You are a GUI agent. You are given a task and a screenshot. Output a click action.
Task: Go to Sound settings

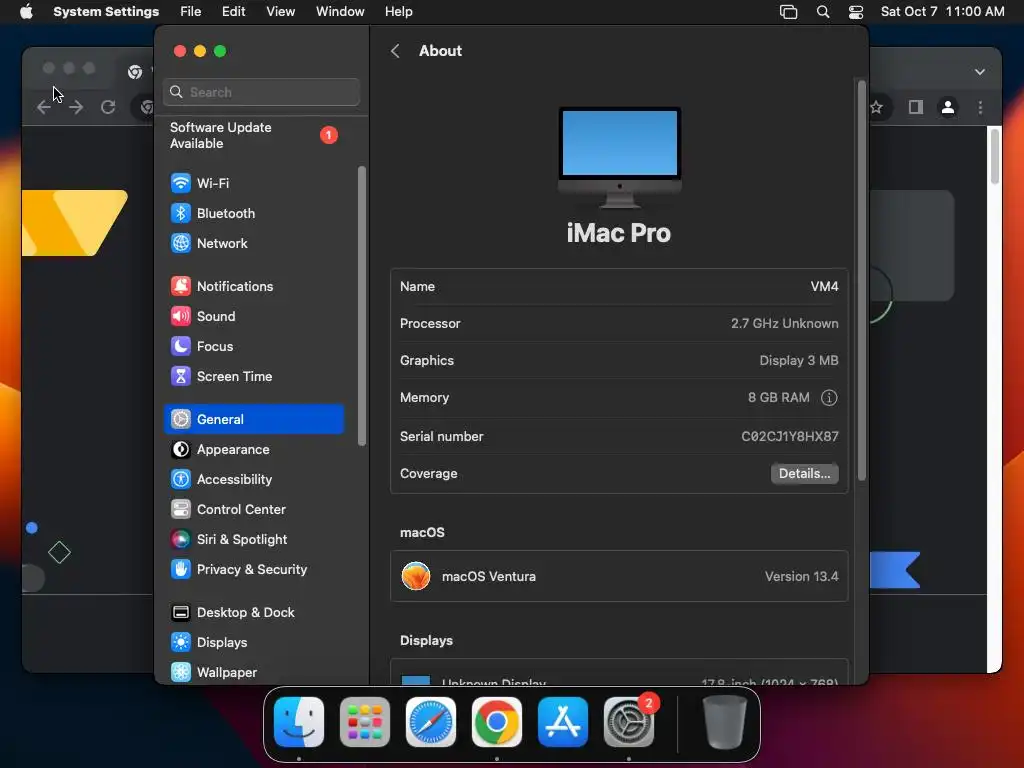[254, 316]
